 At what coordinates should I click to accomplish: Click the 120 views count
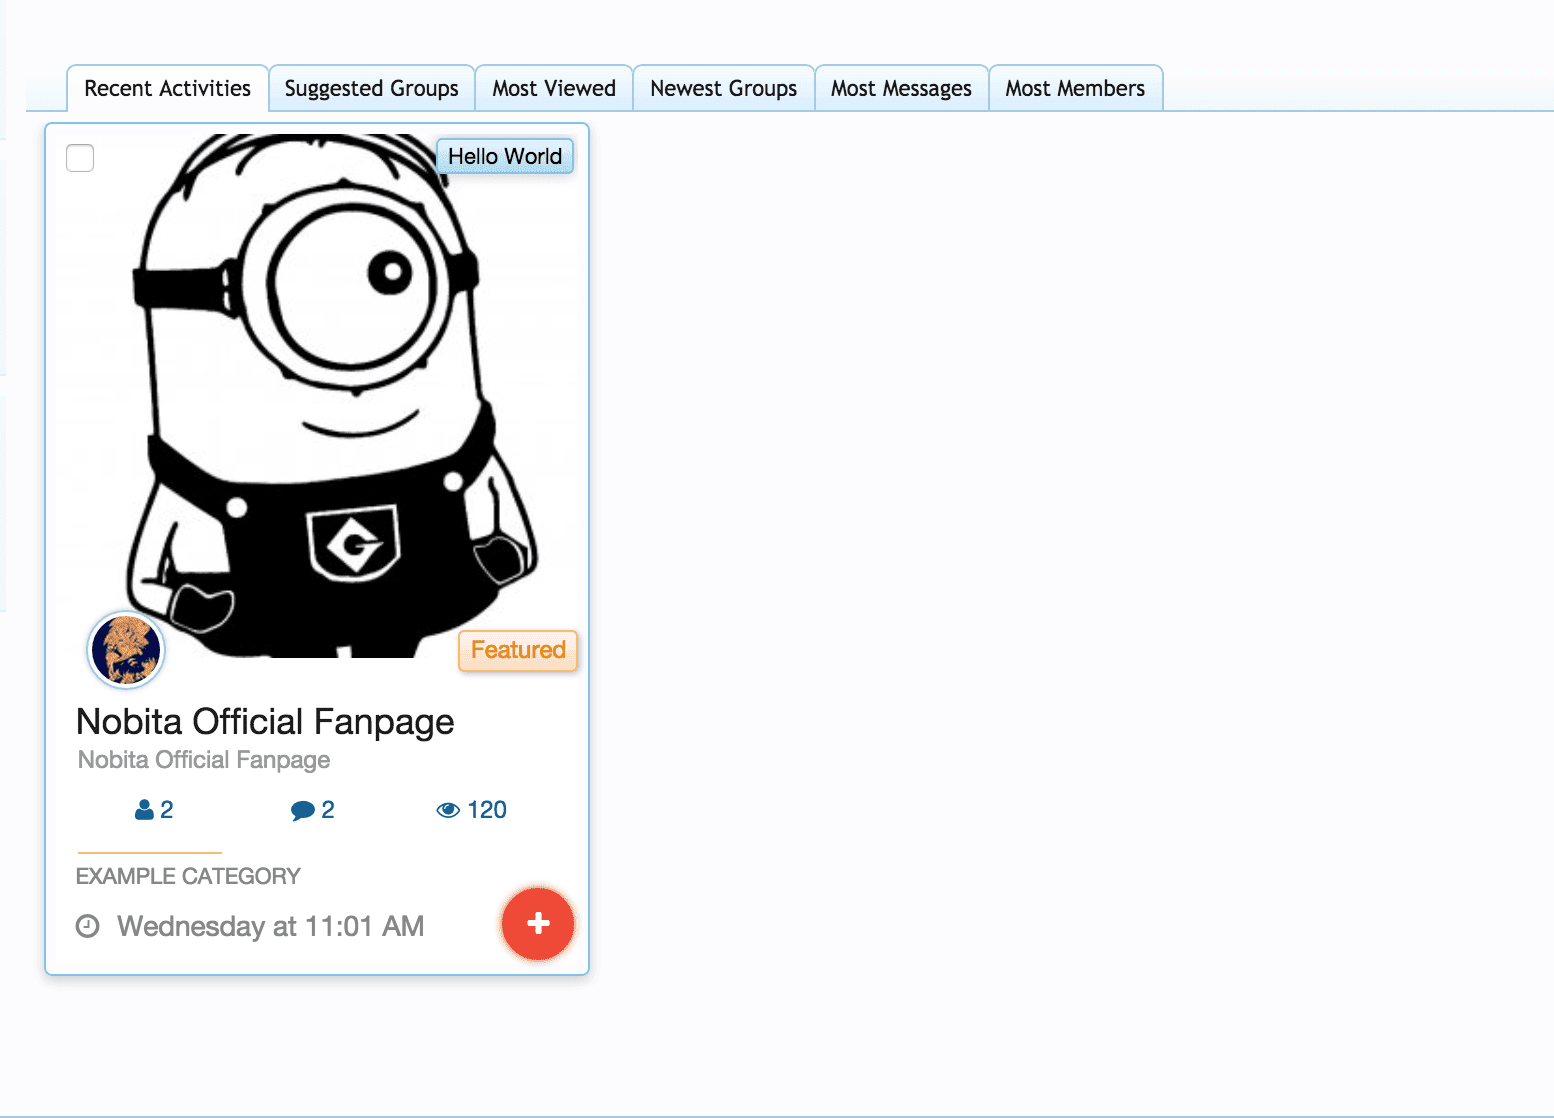tap(487, 810)
